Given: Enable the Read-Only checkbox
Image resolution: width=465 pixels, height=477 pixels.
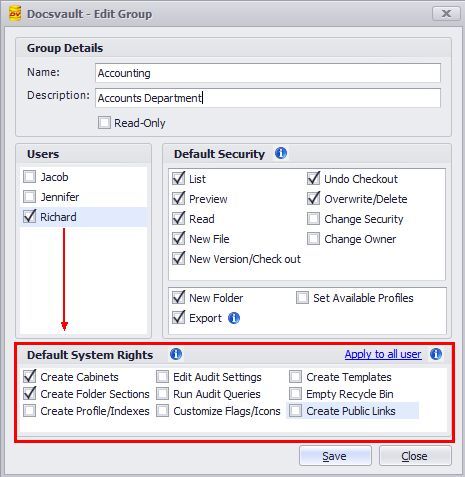Looking at the screenshot, I should click(x=104, y=123).
